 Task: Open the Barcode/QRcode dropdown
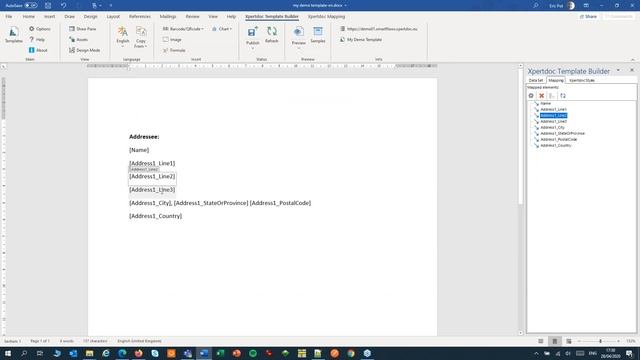pyautogui.click(x=183, y=29)
